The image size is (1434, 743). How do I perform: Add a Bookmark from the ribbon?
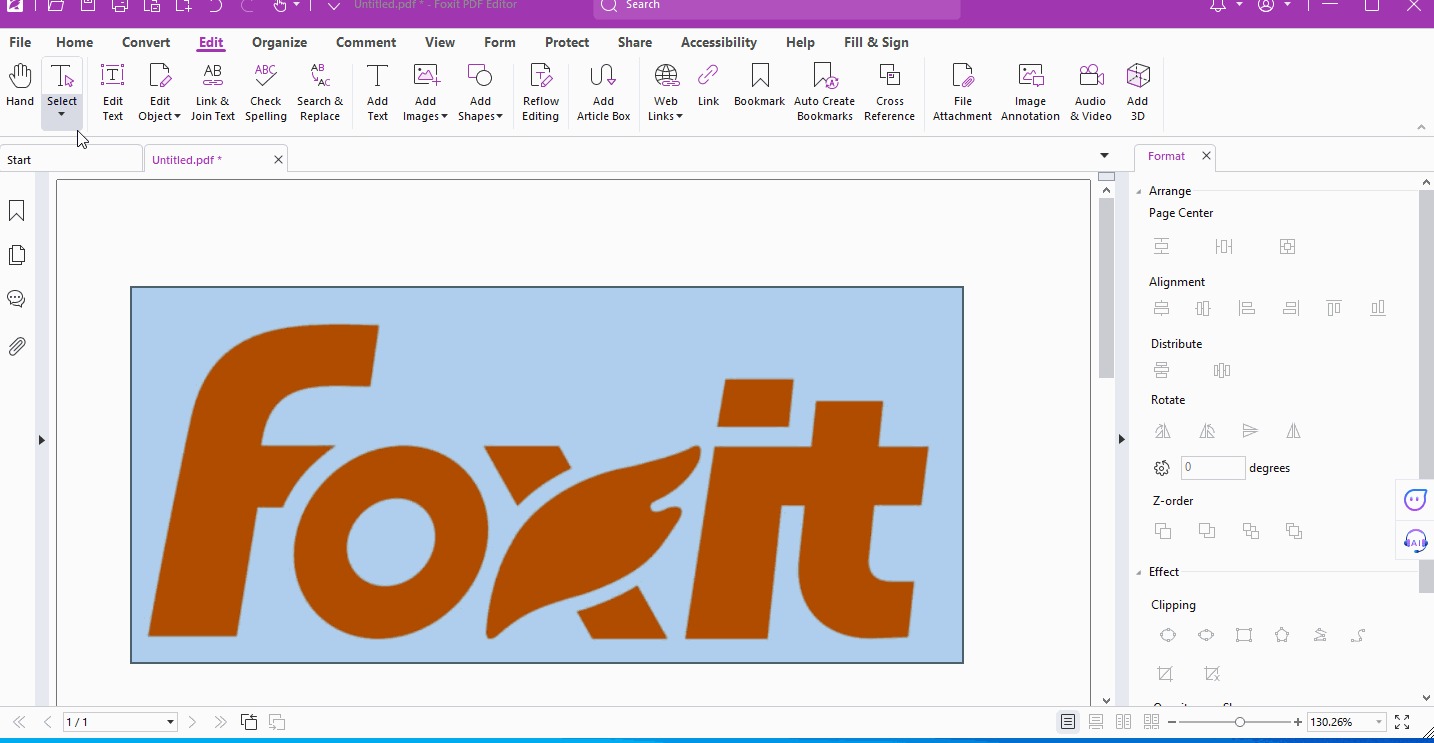coord(760,86)
